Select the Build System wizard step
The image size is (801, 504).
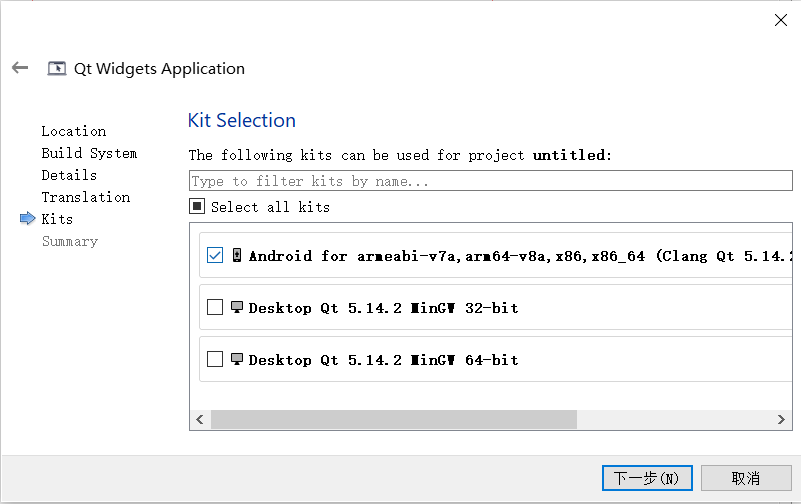click(x=89, y=153)
